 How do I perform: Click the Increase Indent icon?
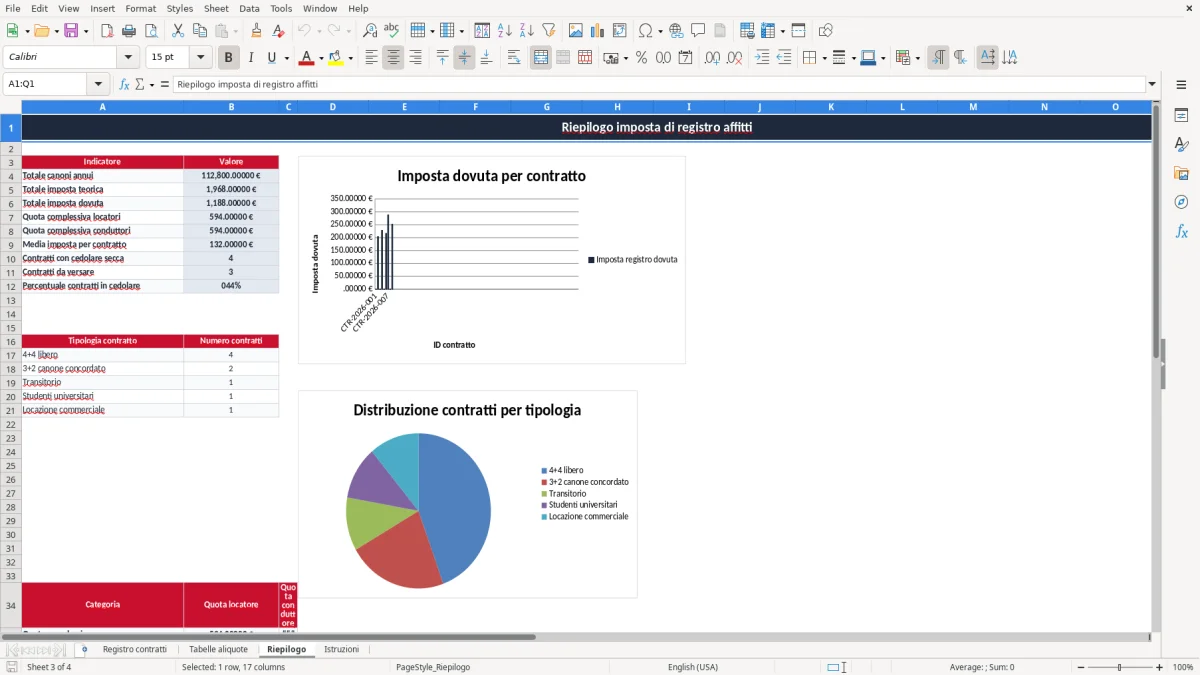[762, 58]
